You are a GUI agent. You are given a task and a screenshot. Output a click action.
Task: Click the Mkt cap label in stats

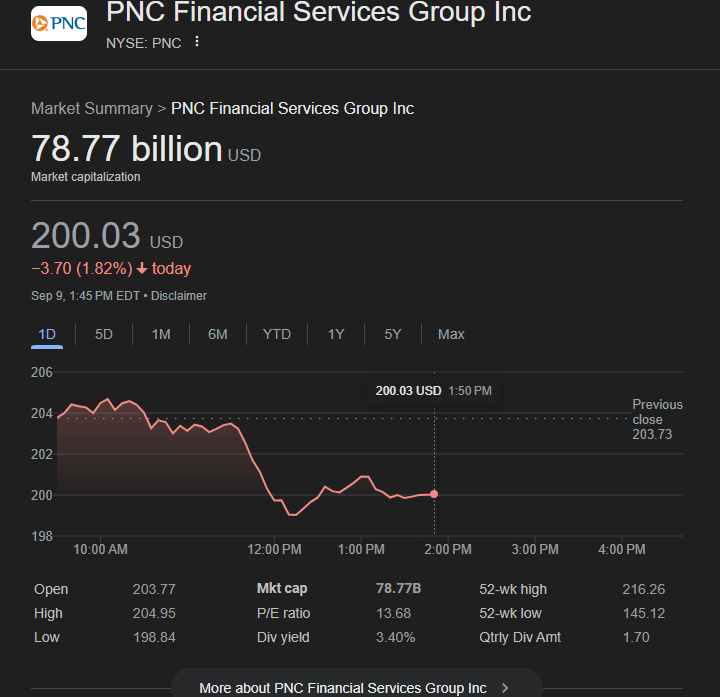[282, 589]
